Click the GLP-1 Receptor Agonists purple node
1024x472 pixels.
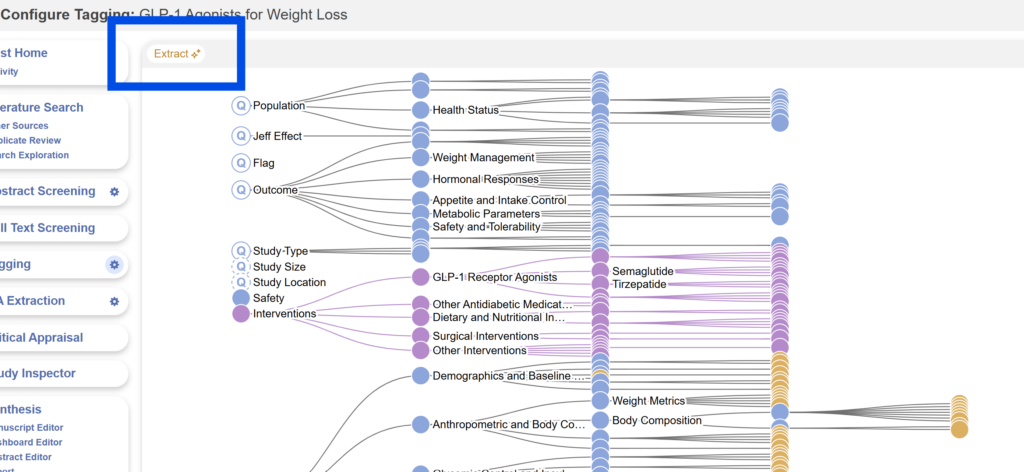(421, 277)
